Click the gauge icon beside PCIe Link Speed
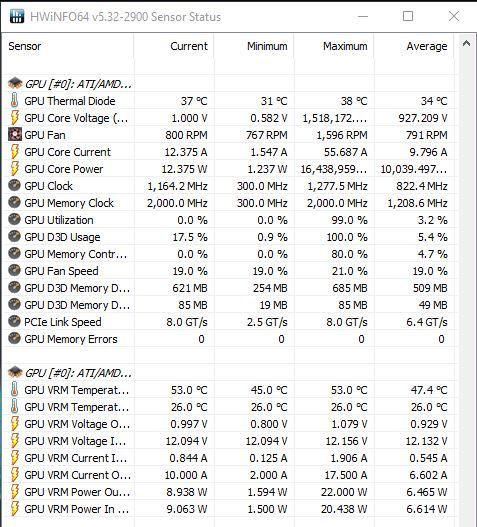The width and height of the screenshot is (477, 527). [x=14, y=321]
